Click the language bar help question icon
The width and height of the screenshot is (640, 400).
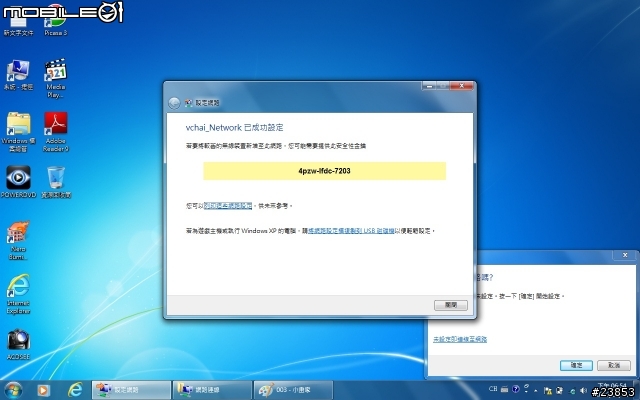point(516,389)
